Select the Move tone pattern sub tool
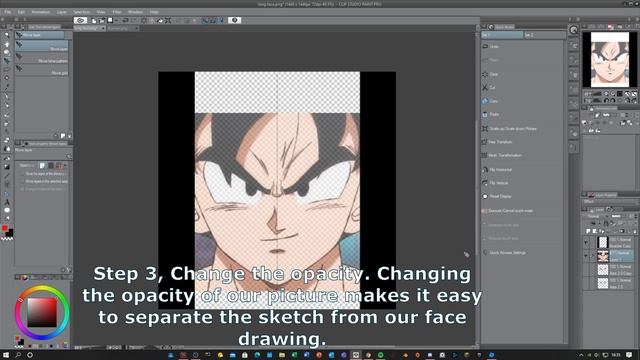Screen dimensions: 640x360 point(42,59)
